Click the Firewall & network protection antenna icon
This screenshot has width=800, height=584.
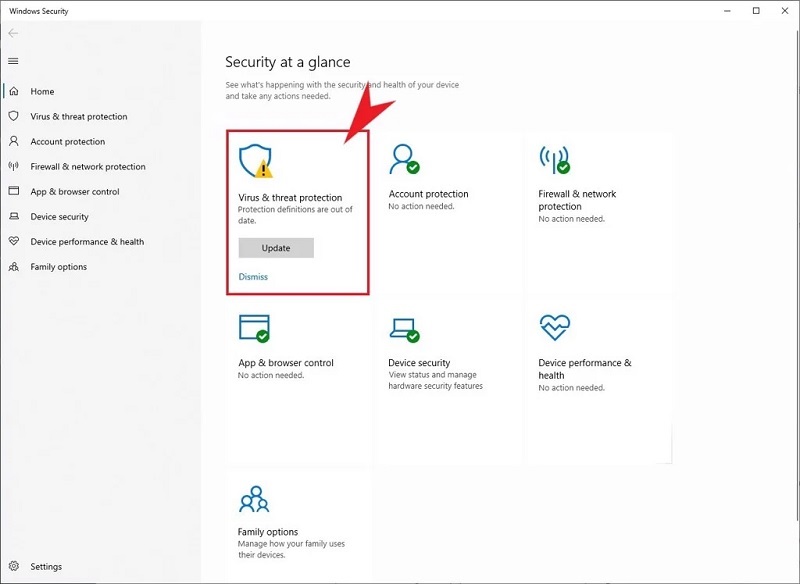[554, 159]
